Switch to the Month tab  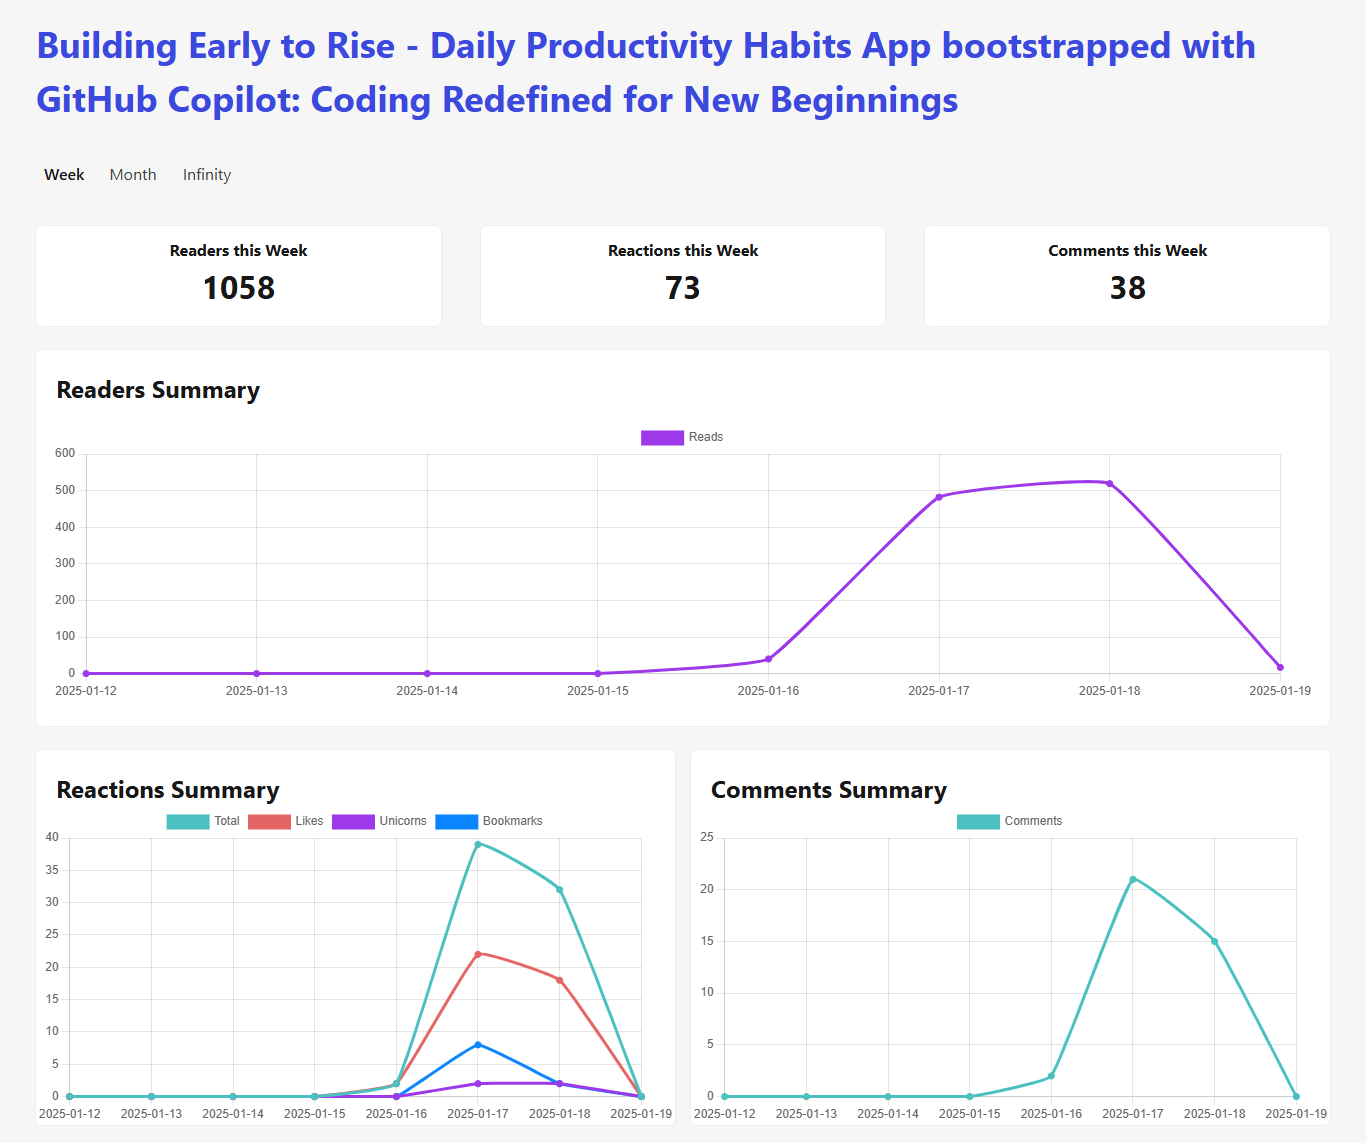coord(133,174)
